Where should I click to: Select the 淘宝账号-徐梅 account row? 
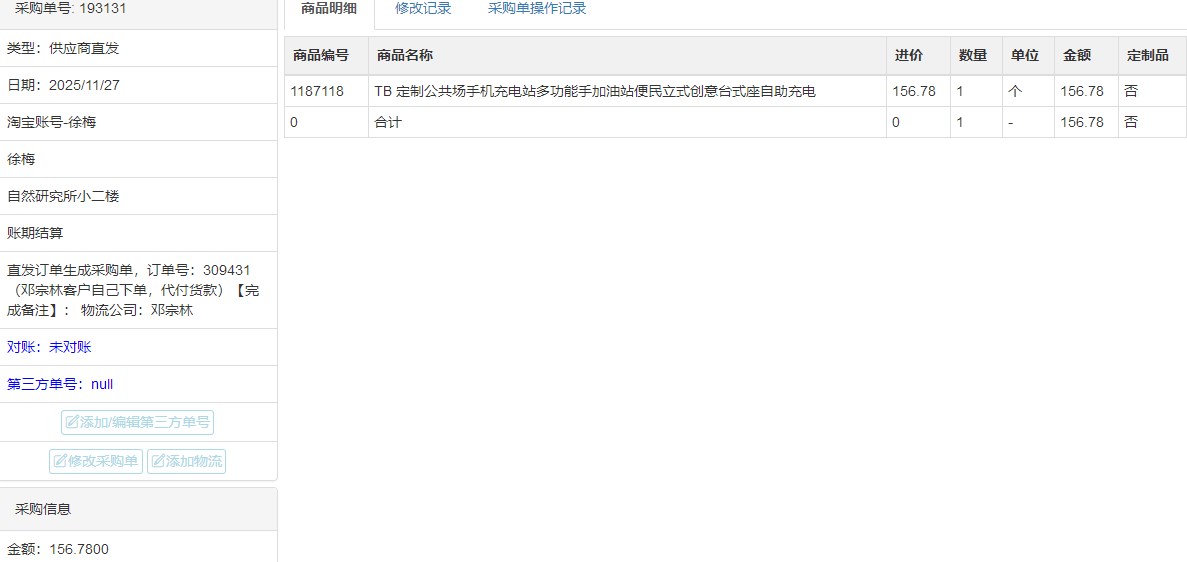click(52, 122)
